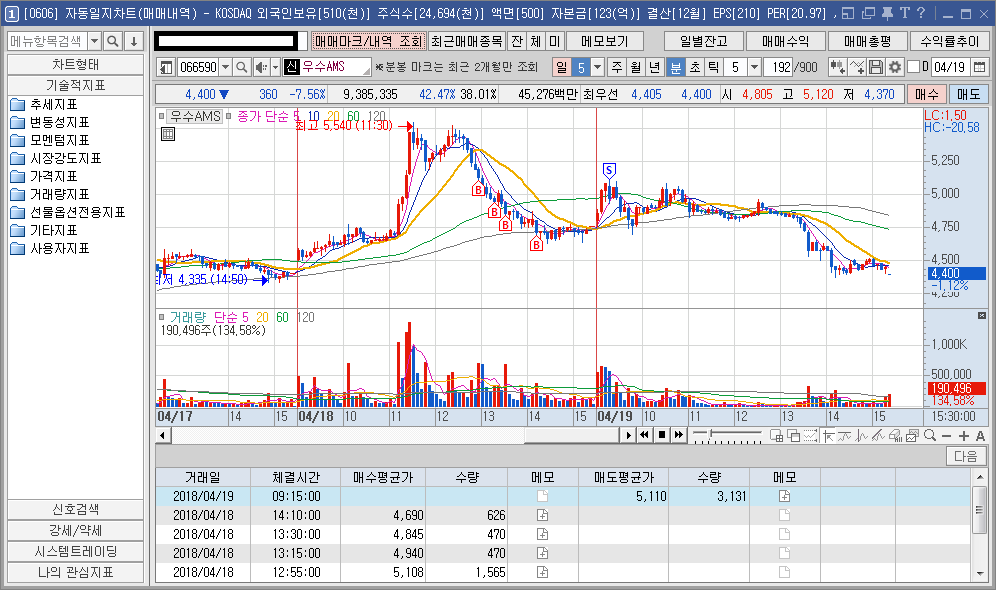The width and height of the screenshot is (996, 590).
Task: Click the red 매수 buy button
Action: coord(927,95)
